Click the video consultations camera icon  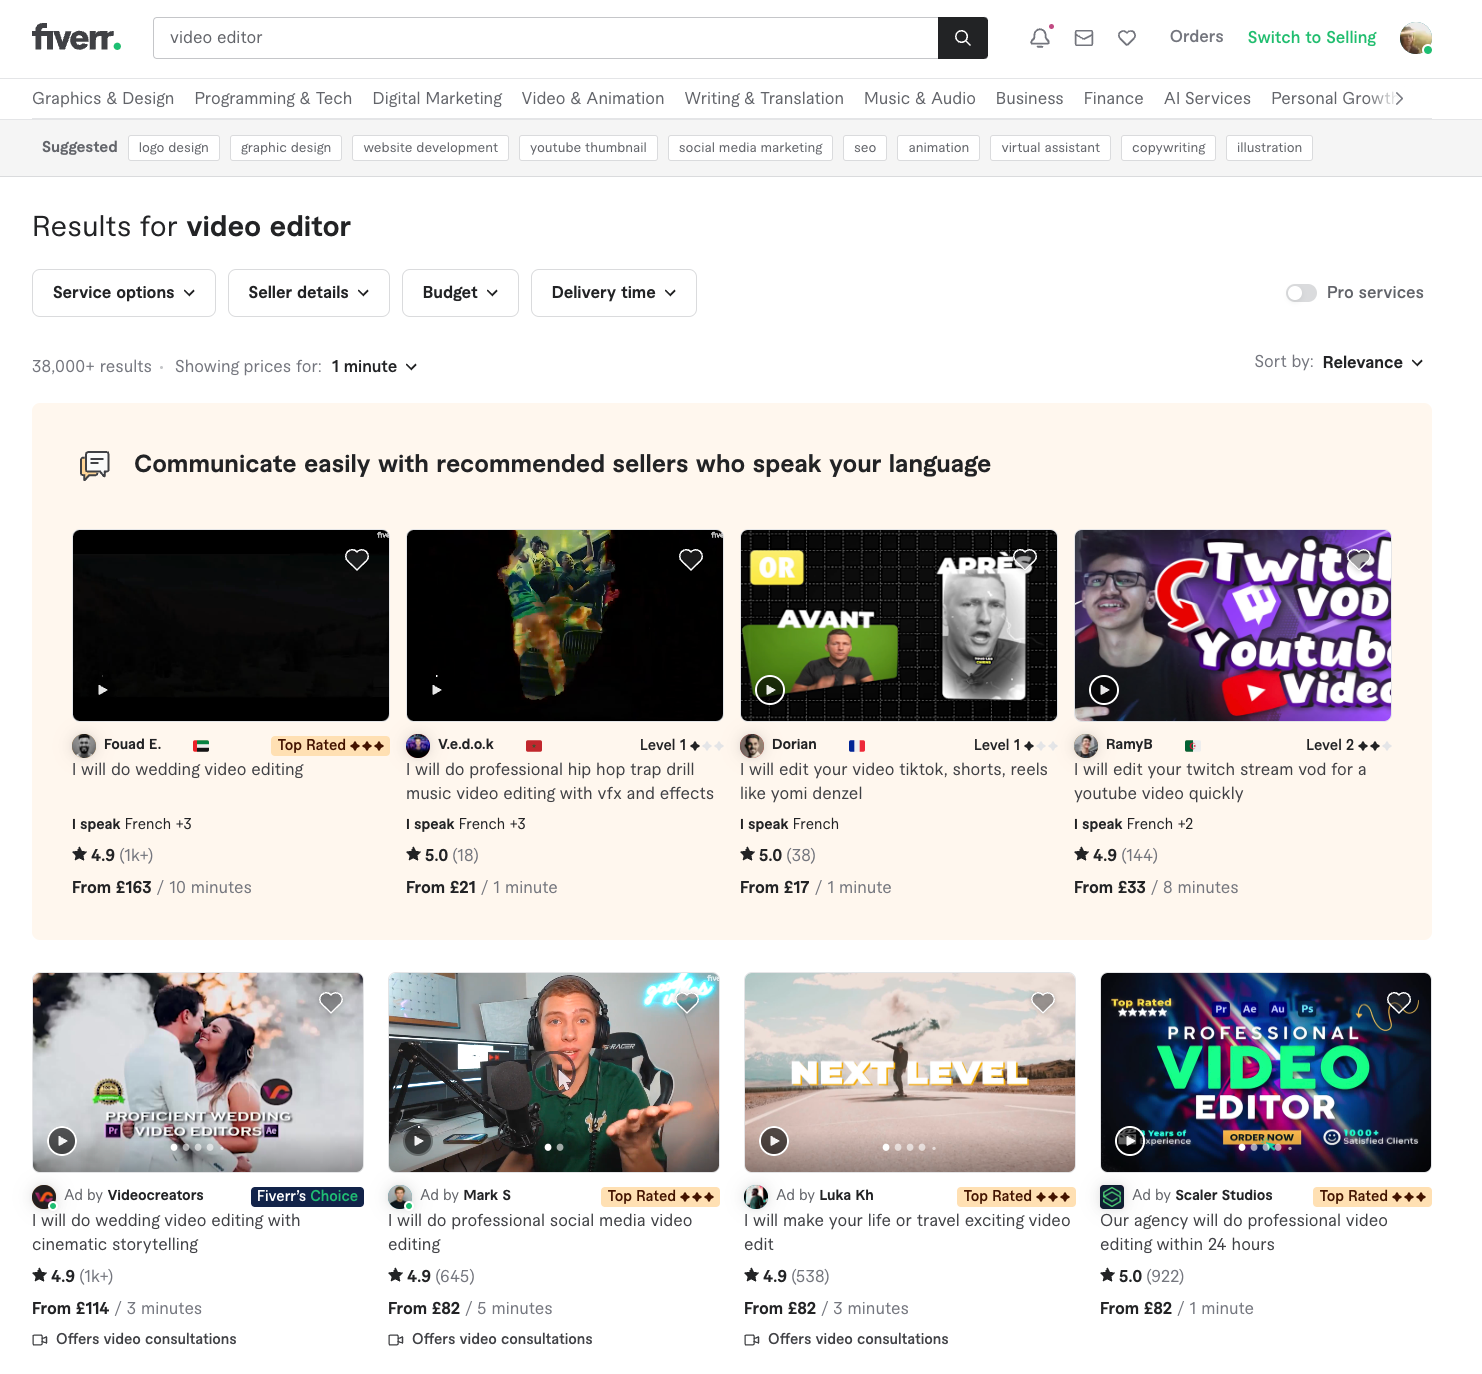tap(40, 1339)
